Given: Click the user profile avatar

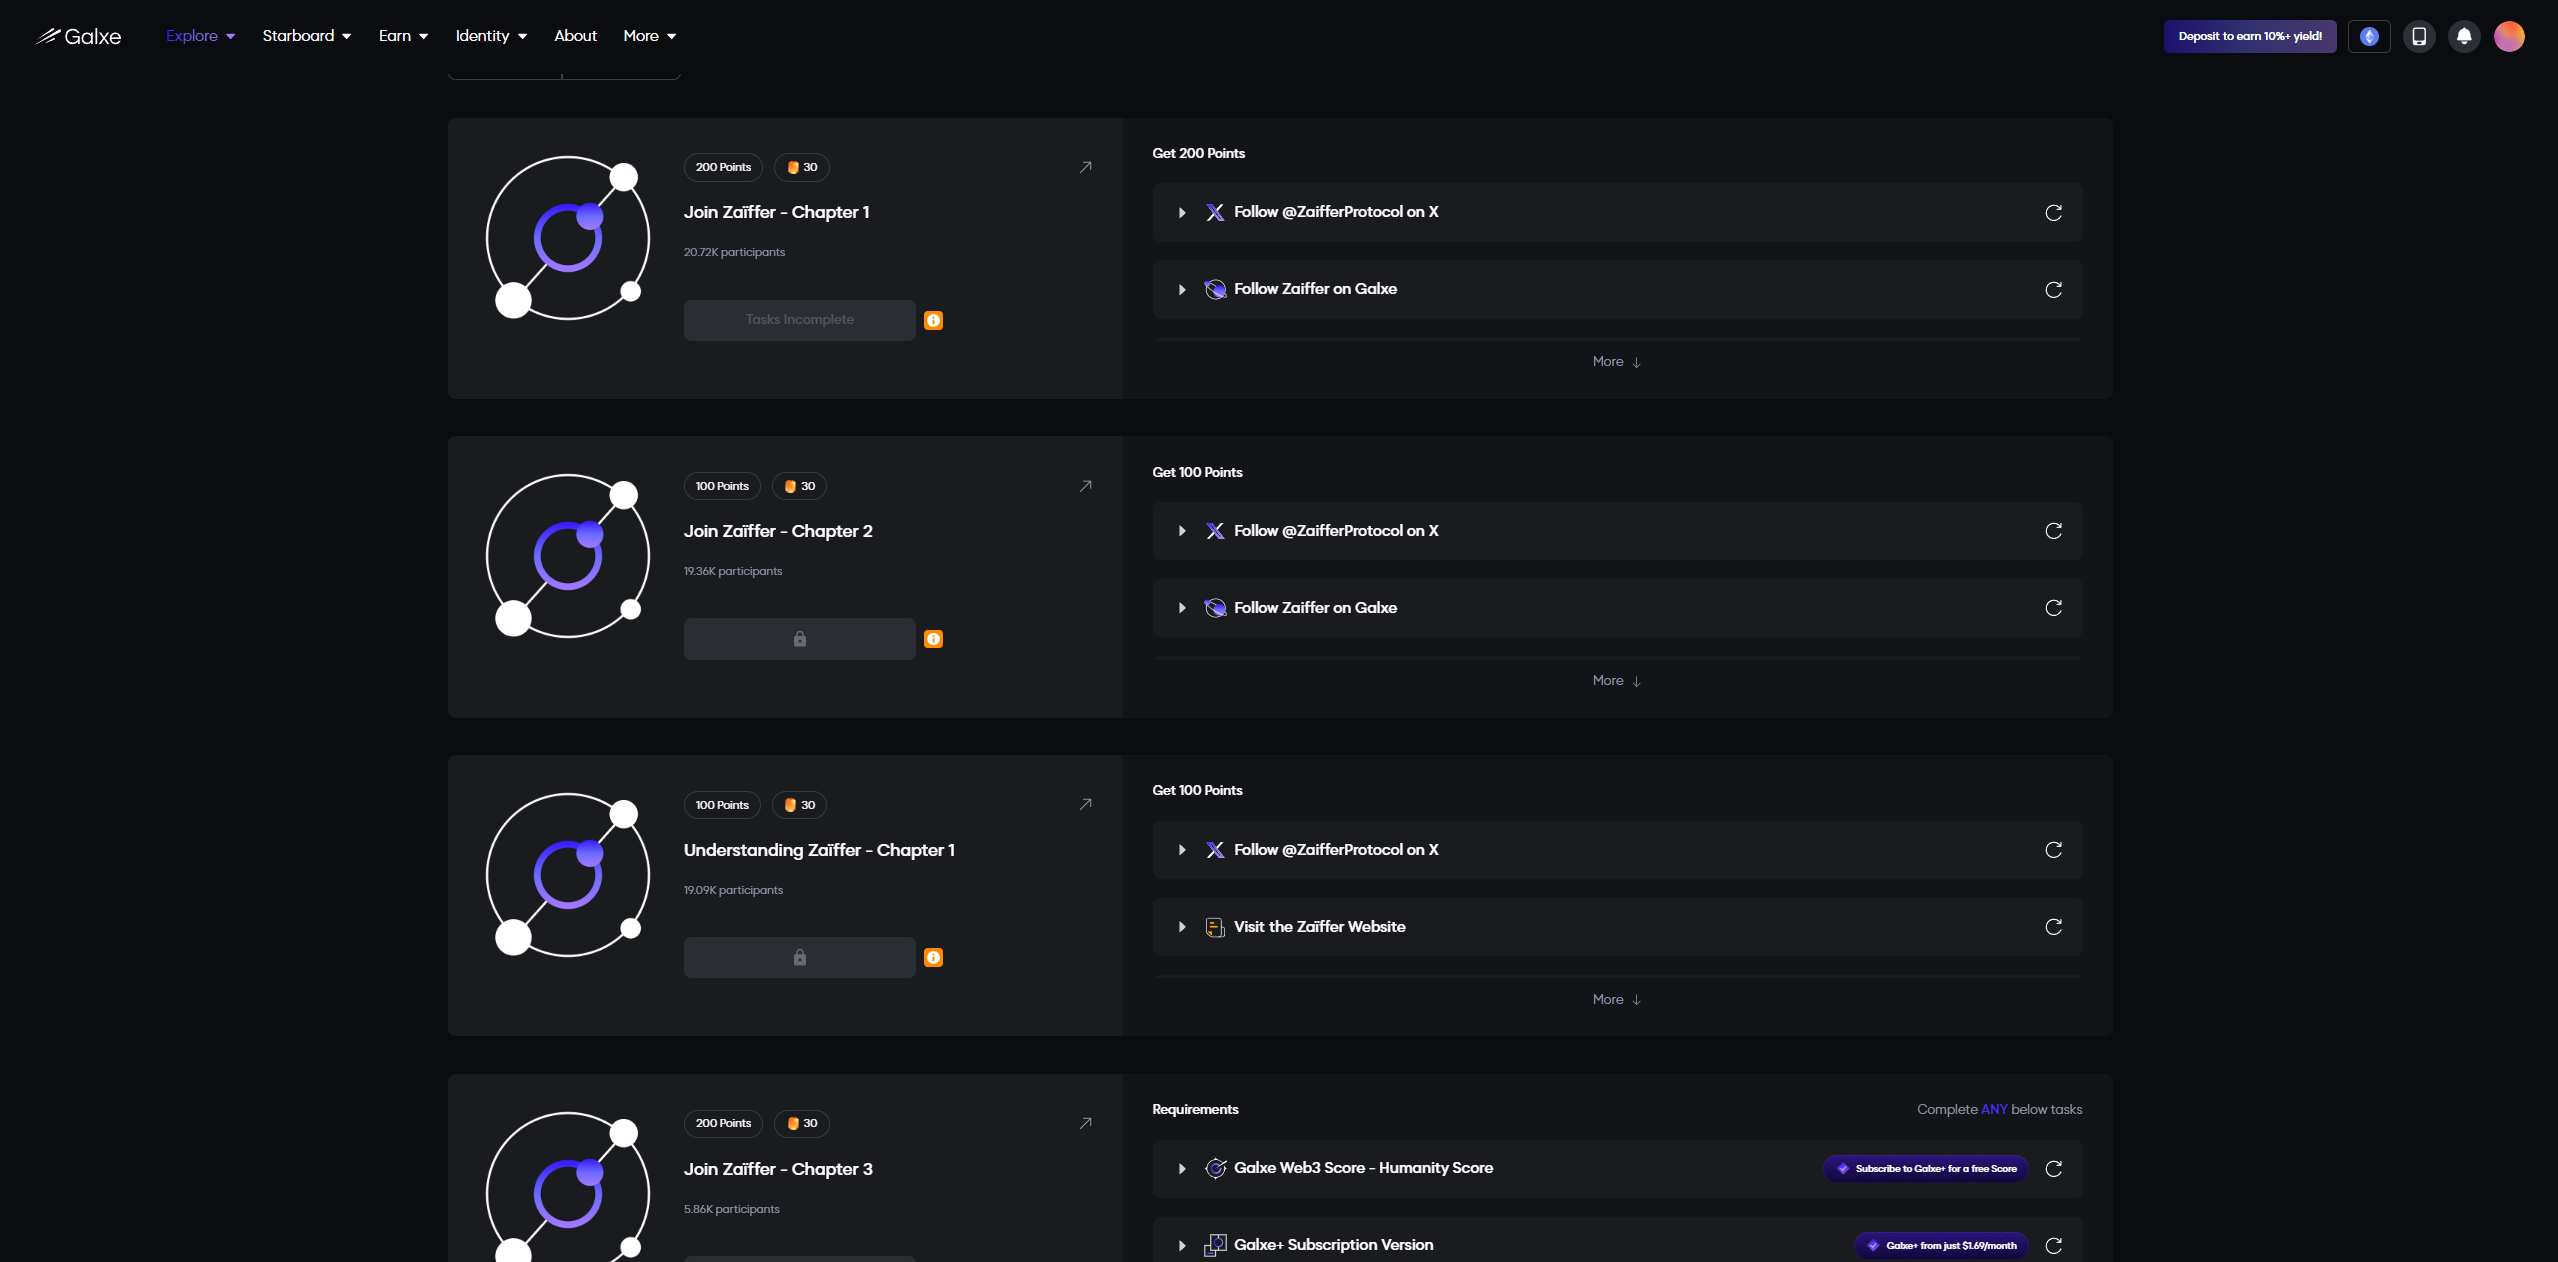Looking at the screenshot, I should [2509, 37].
